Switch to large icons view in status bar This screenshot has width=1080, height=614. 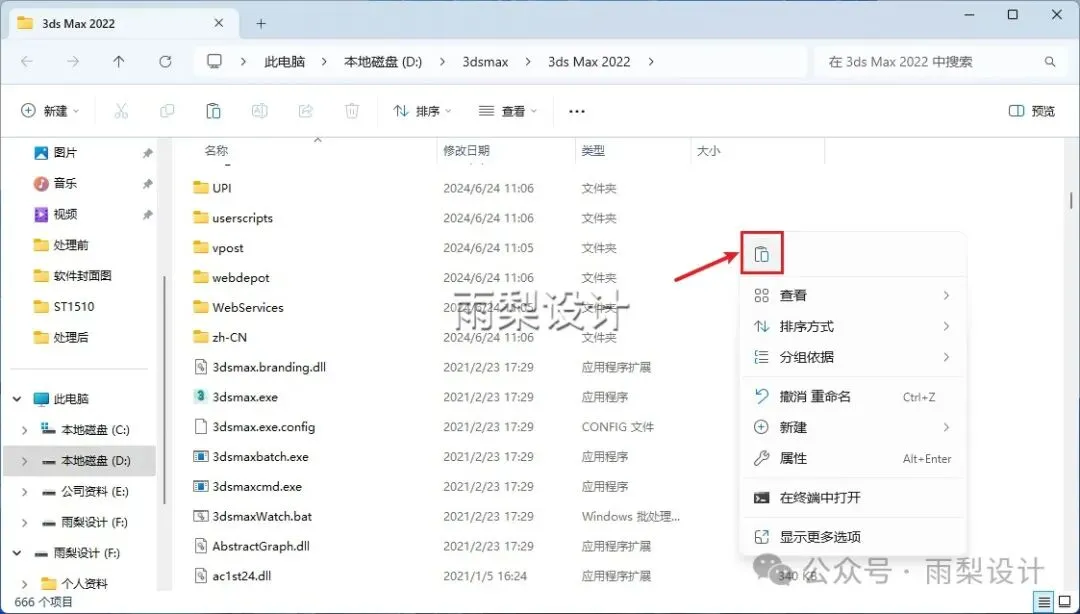tap(1064, 602)
